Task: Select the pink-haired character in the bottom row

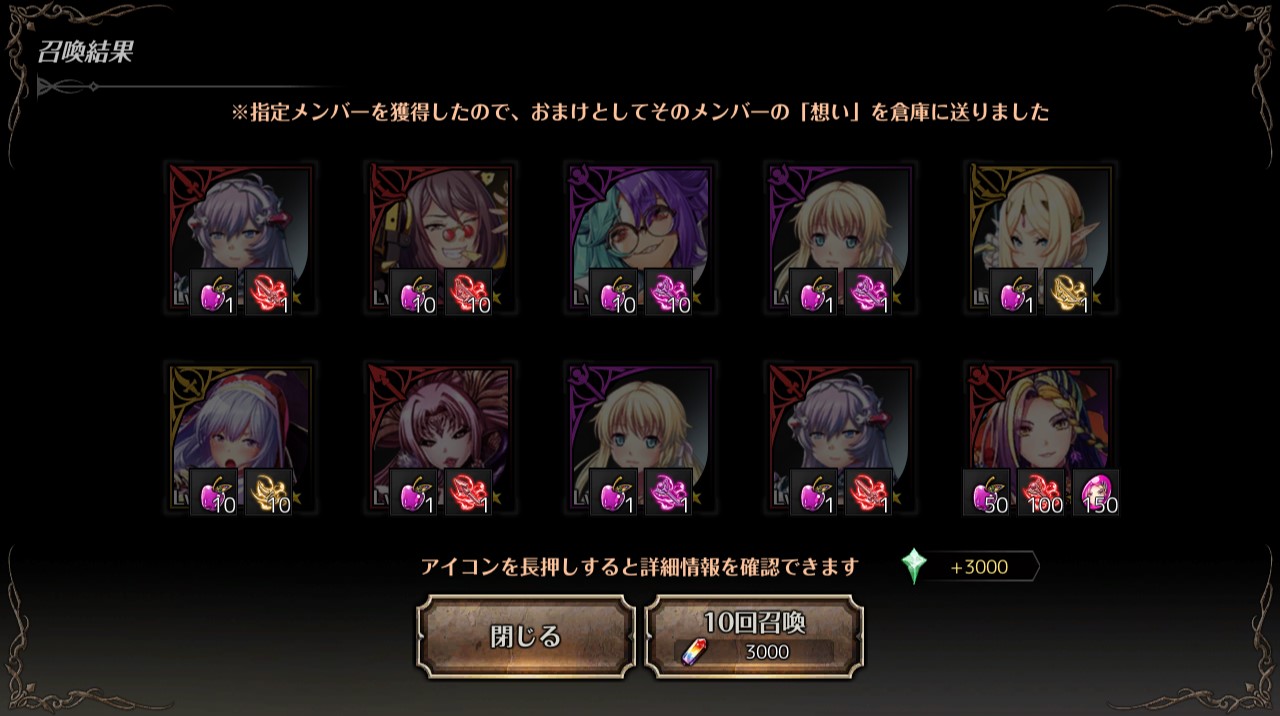Action: point(440,440)
